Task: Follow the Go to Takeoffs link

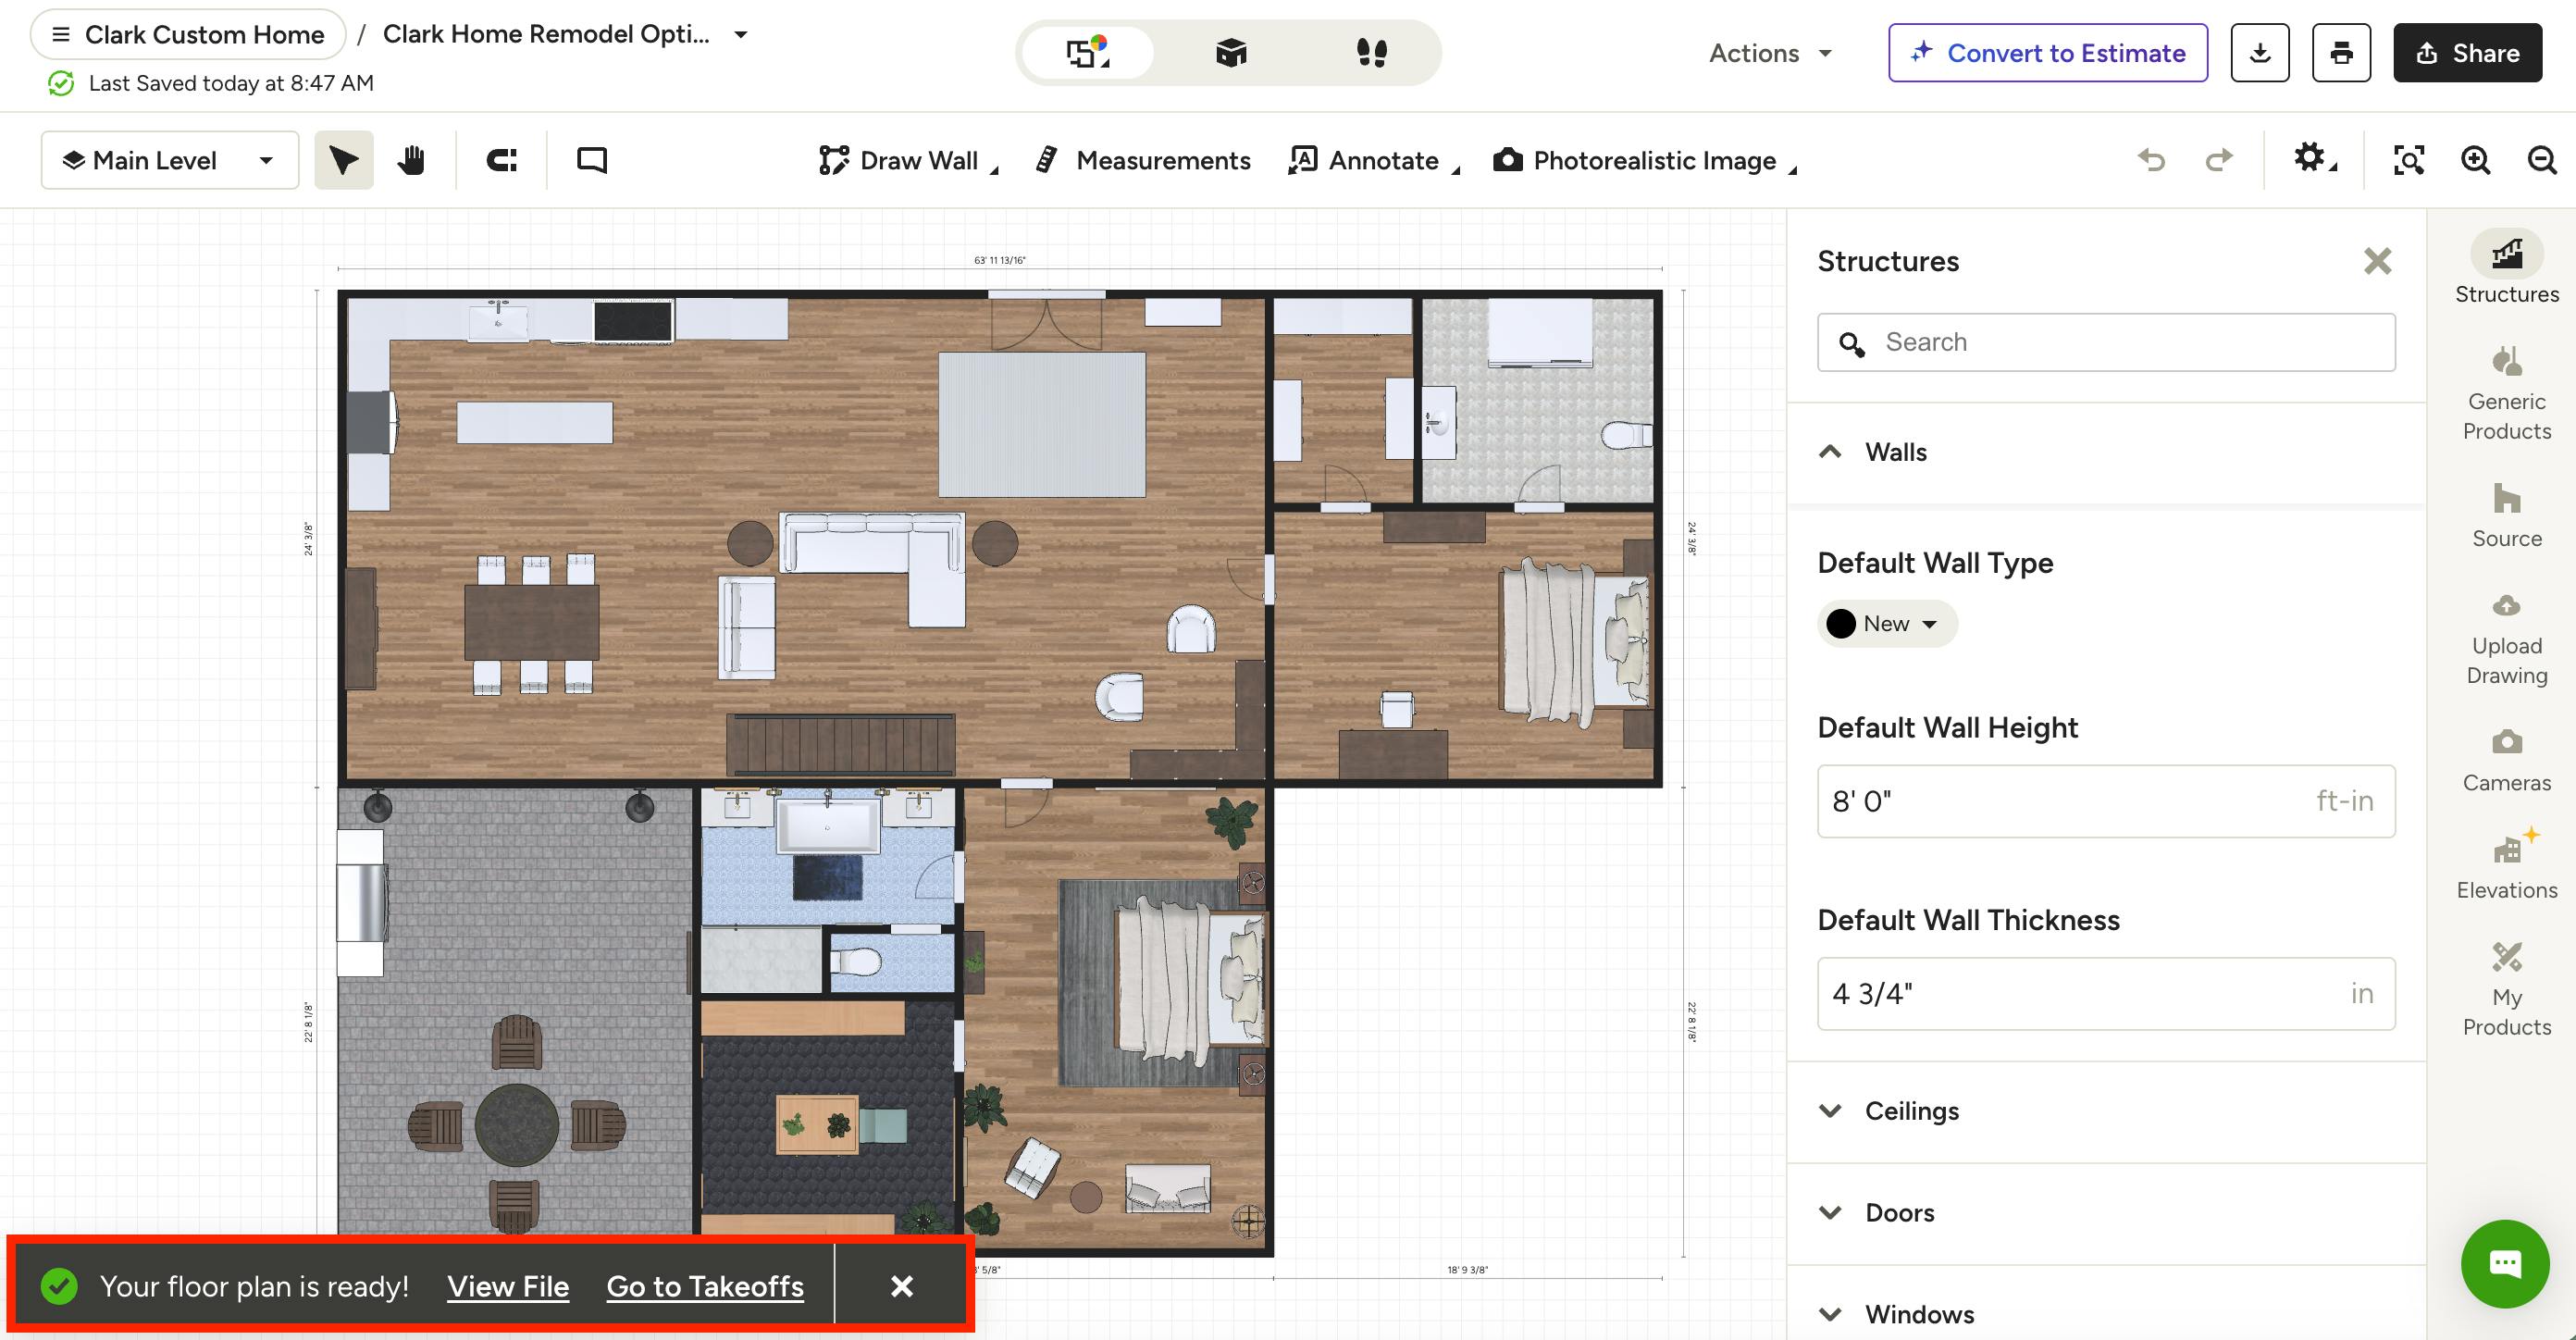Action: click(x=705, y=1286)
